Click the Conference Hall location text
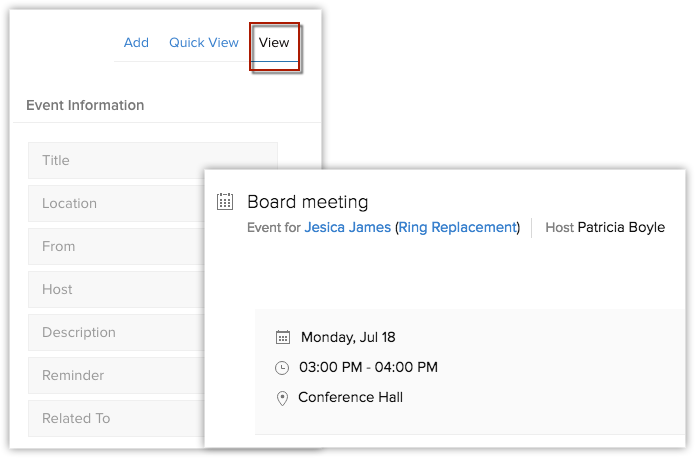The image size is (695, 458). tap(350, 398)
